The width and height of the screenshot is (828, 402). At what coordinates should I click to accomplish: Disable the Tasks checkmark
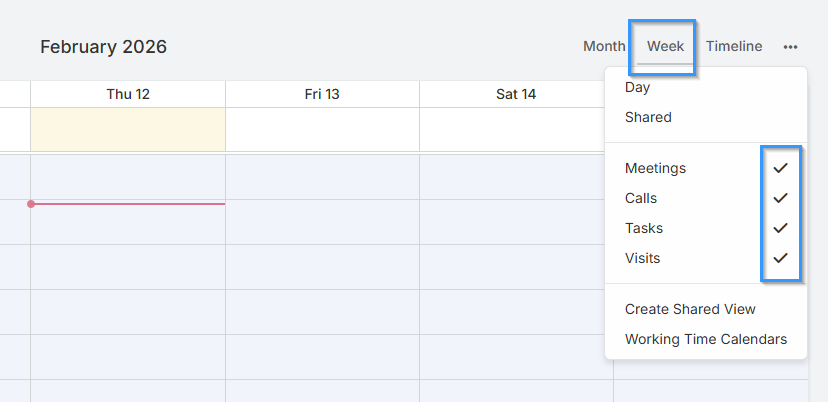tap(781, 228)
